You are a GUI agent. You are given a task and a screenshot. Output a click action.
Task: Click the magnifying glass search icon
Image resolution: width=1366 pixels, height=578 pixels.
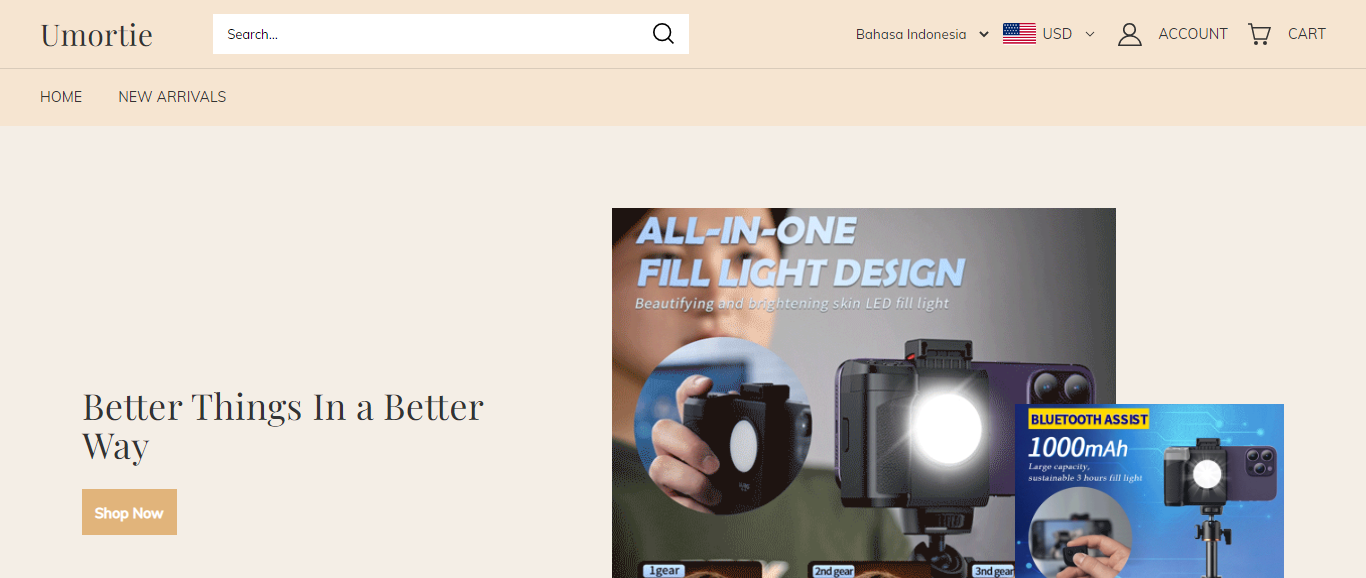click(663, 34)
